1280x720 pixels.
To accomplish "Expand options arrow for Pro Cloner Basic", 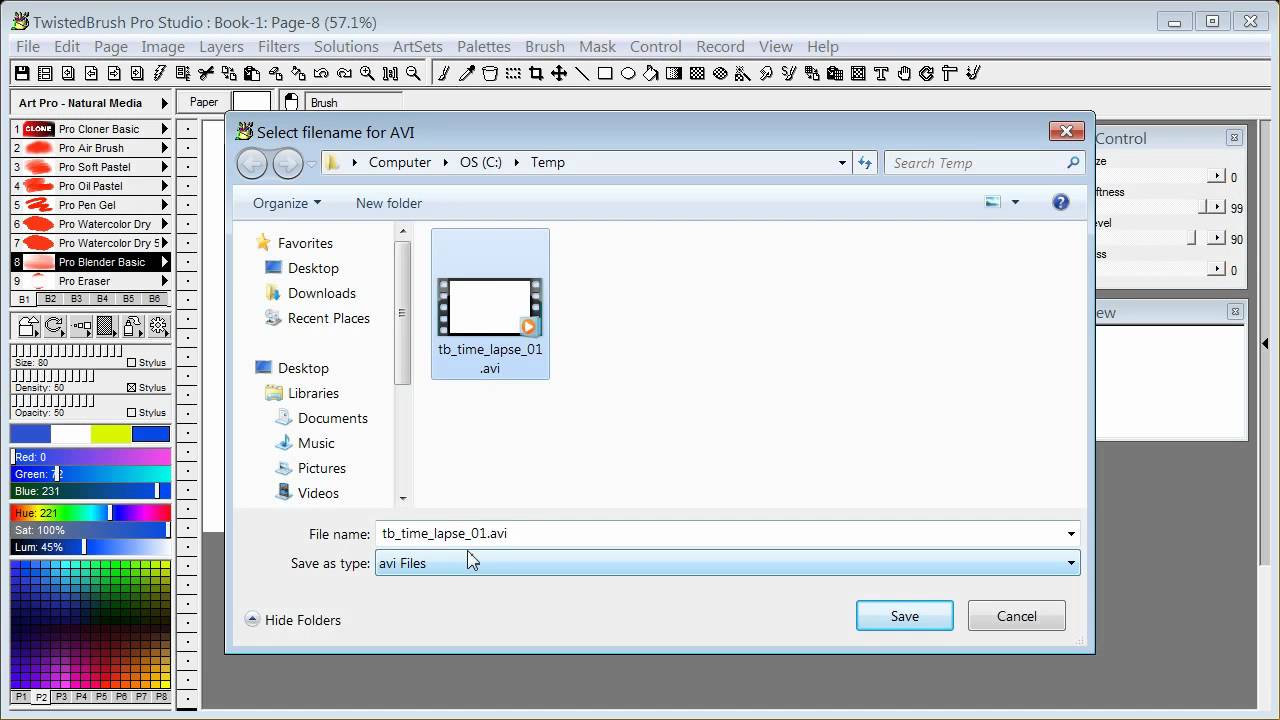I will 165,129.
